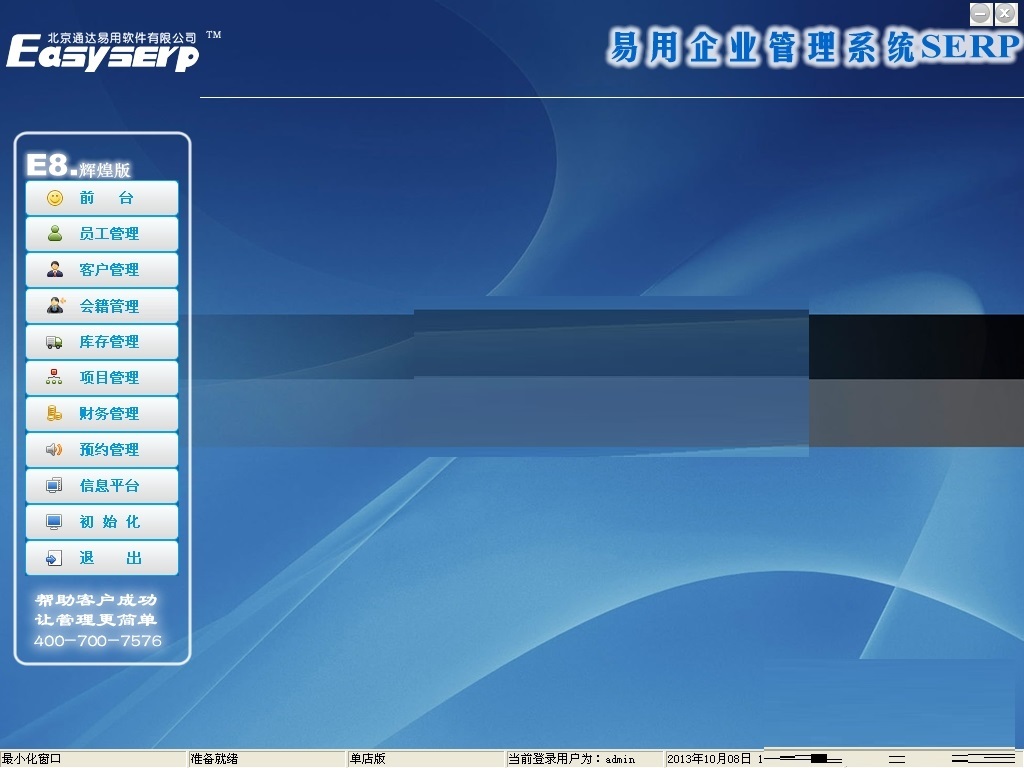Click the Easyserp logo at top left
The image size is (1024, 768).
pyautogui.click(x=103, y=51)
